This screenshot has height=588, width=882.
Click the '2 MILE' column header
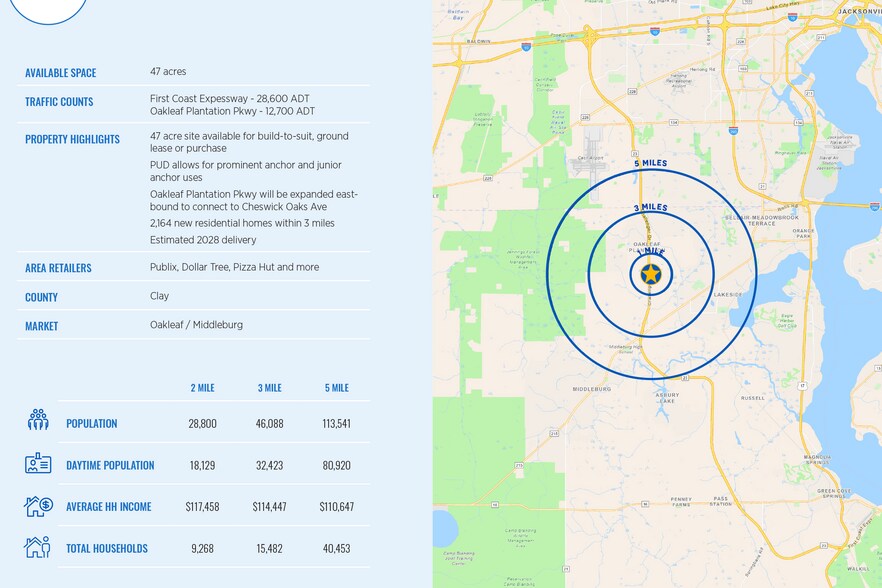pos(202,388)
